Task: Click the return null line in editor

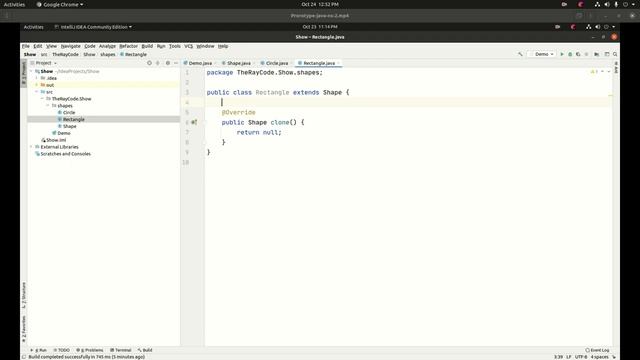Action: pos(259,132)
